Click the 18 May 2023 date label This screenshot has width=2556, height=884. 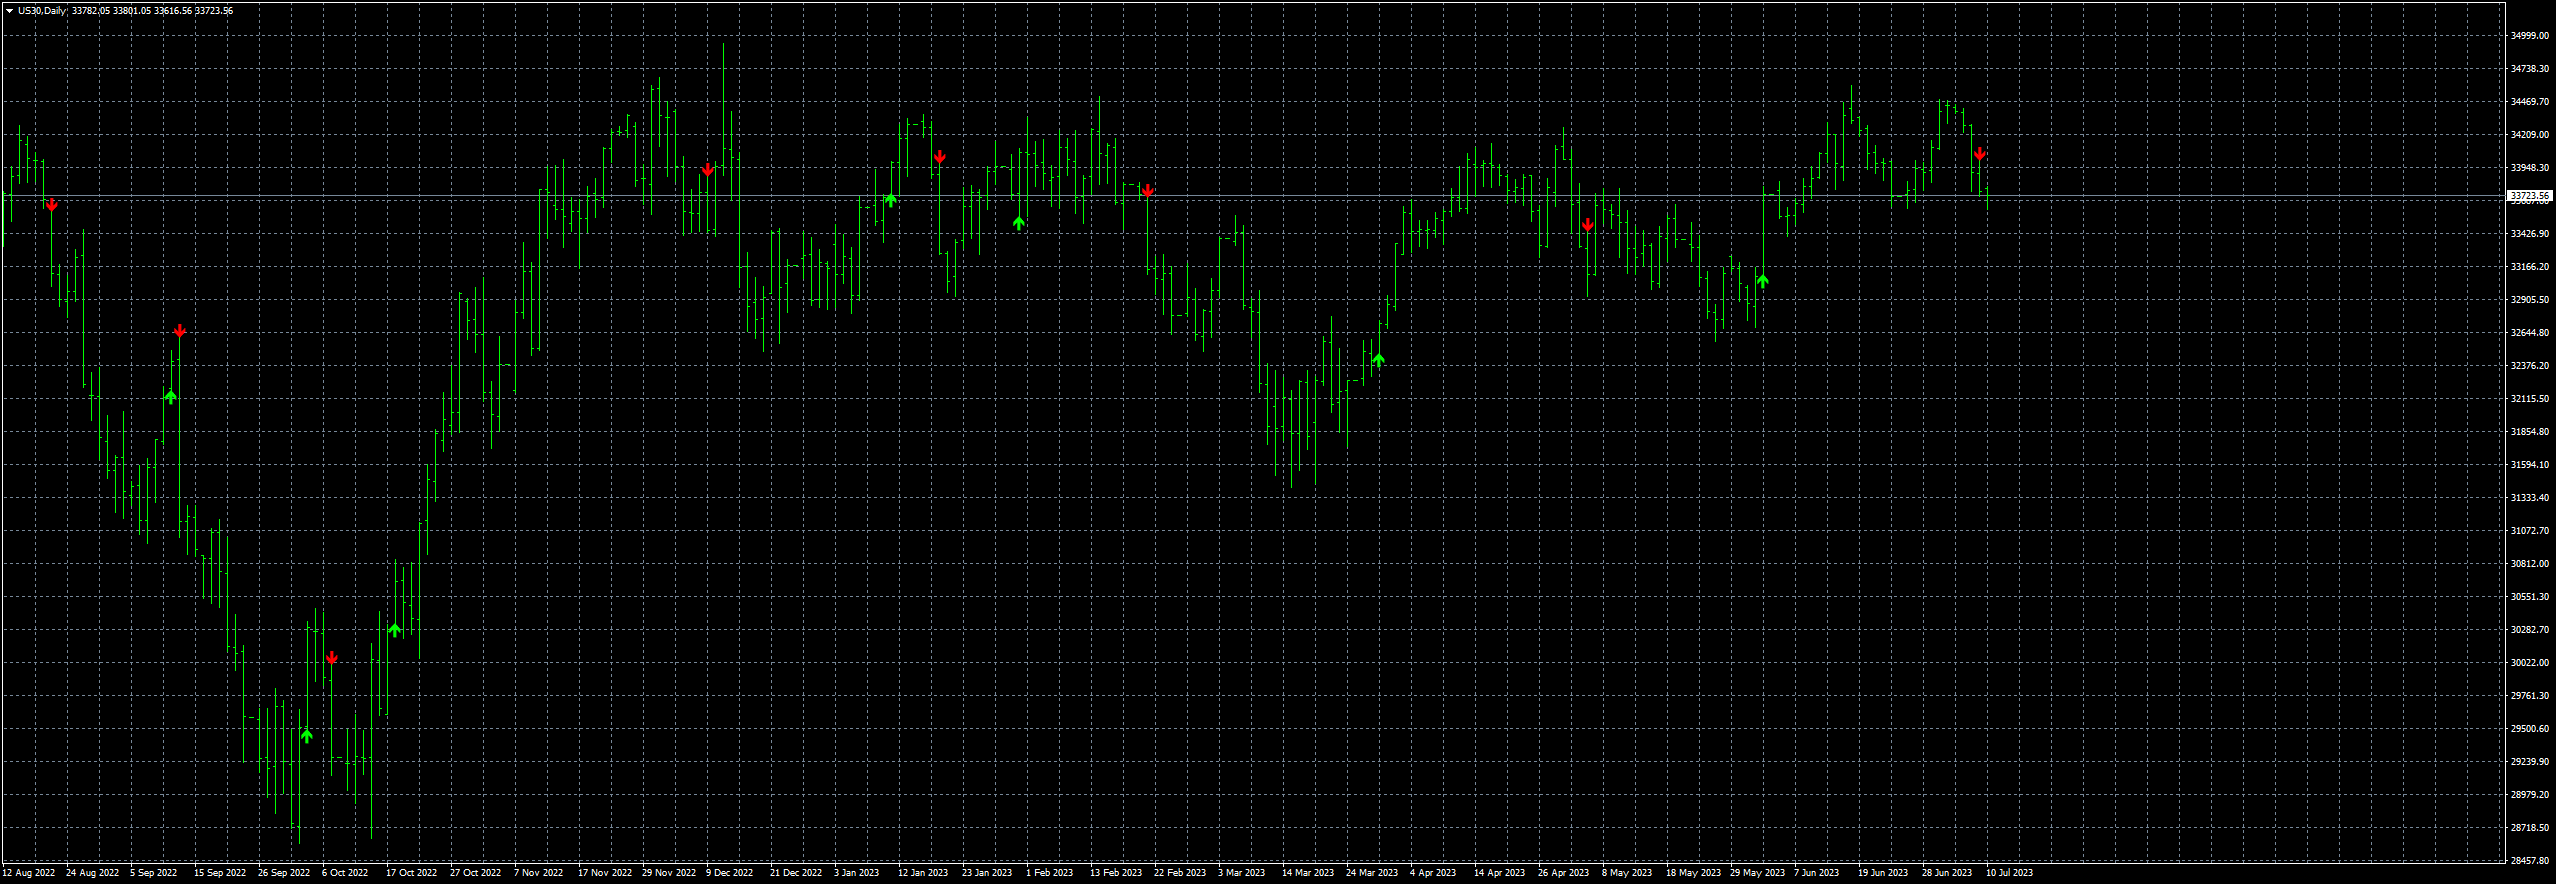tap(1694, 873)
